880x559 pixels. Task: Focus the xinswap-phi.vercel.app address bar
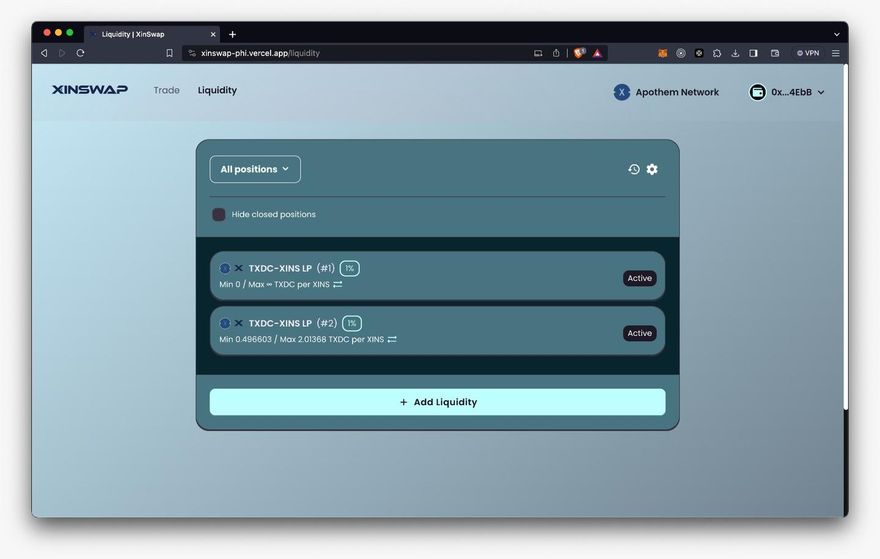[359, 53]
